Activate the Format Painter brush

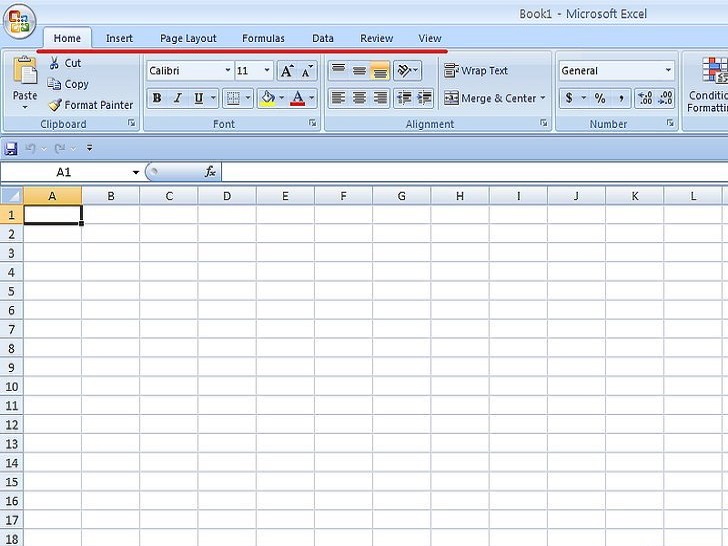(91, 105)
